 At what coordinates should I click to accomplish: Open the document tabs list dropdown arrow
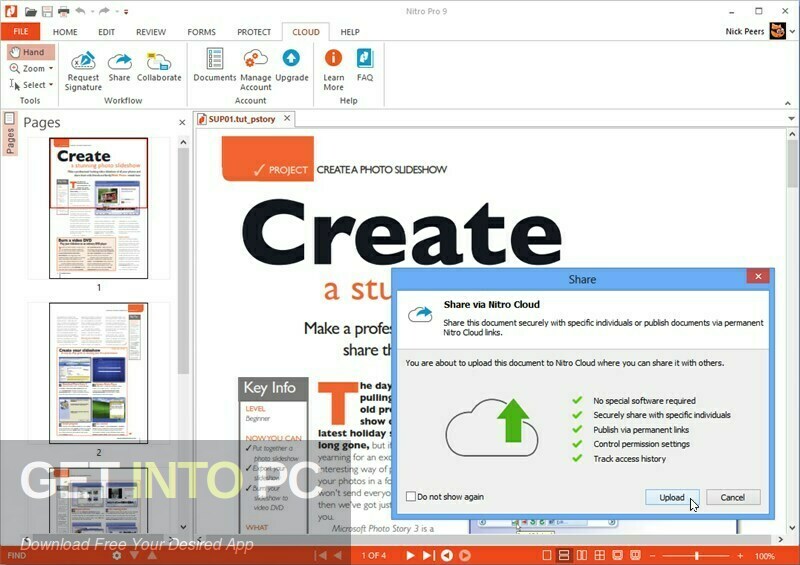click(791, 118)
